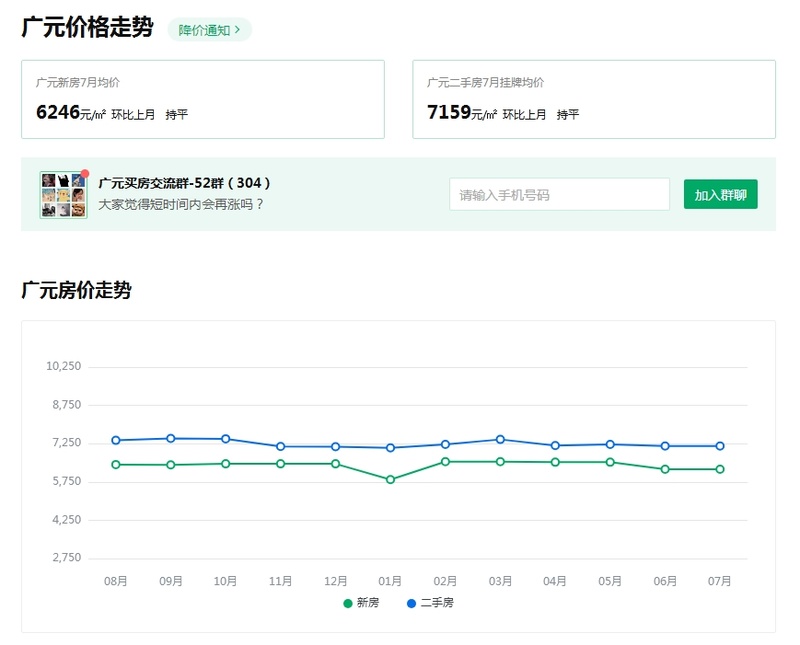Select the 02月 green new-home data point
Screen dimensions: 800x645
445,461
